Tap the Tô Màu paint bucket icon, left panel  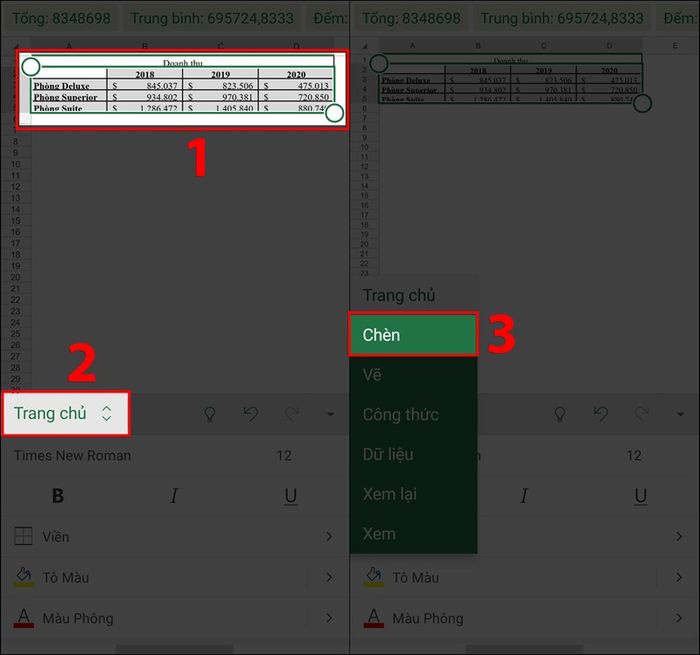[23, 576]
